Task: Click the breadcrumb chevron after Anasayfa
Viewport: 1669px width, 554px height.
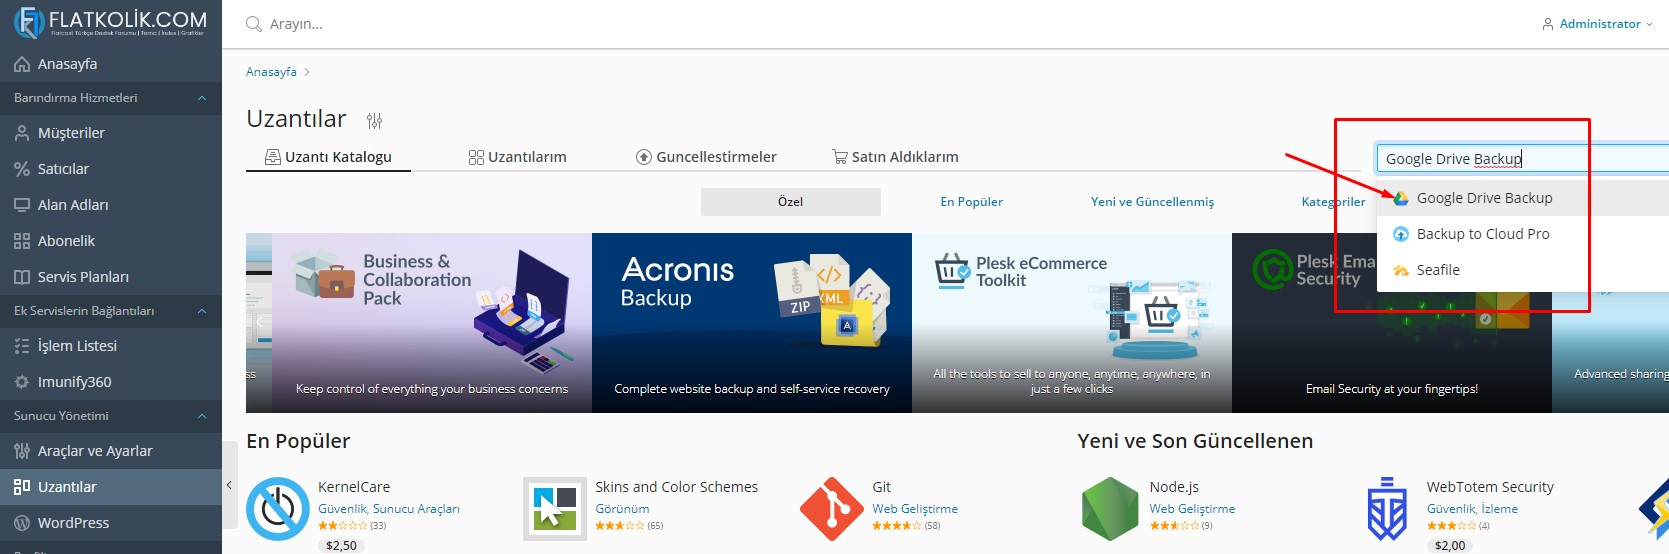Action: tap(307, 72)
